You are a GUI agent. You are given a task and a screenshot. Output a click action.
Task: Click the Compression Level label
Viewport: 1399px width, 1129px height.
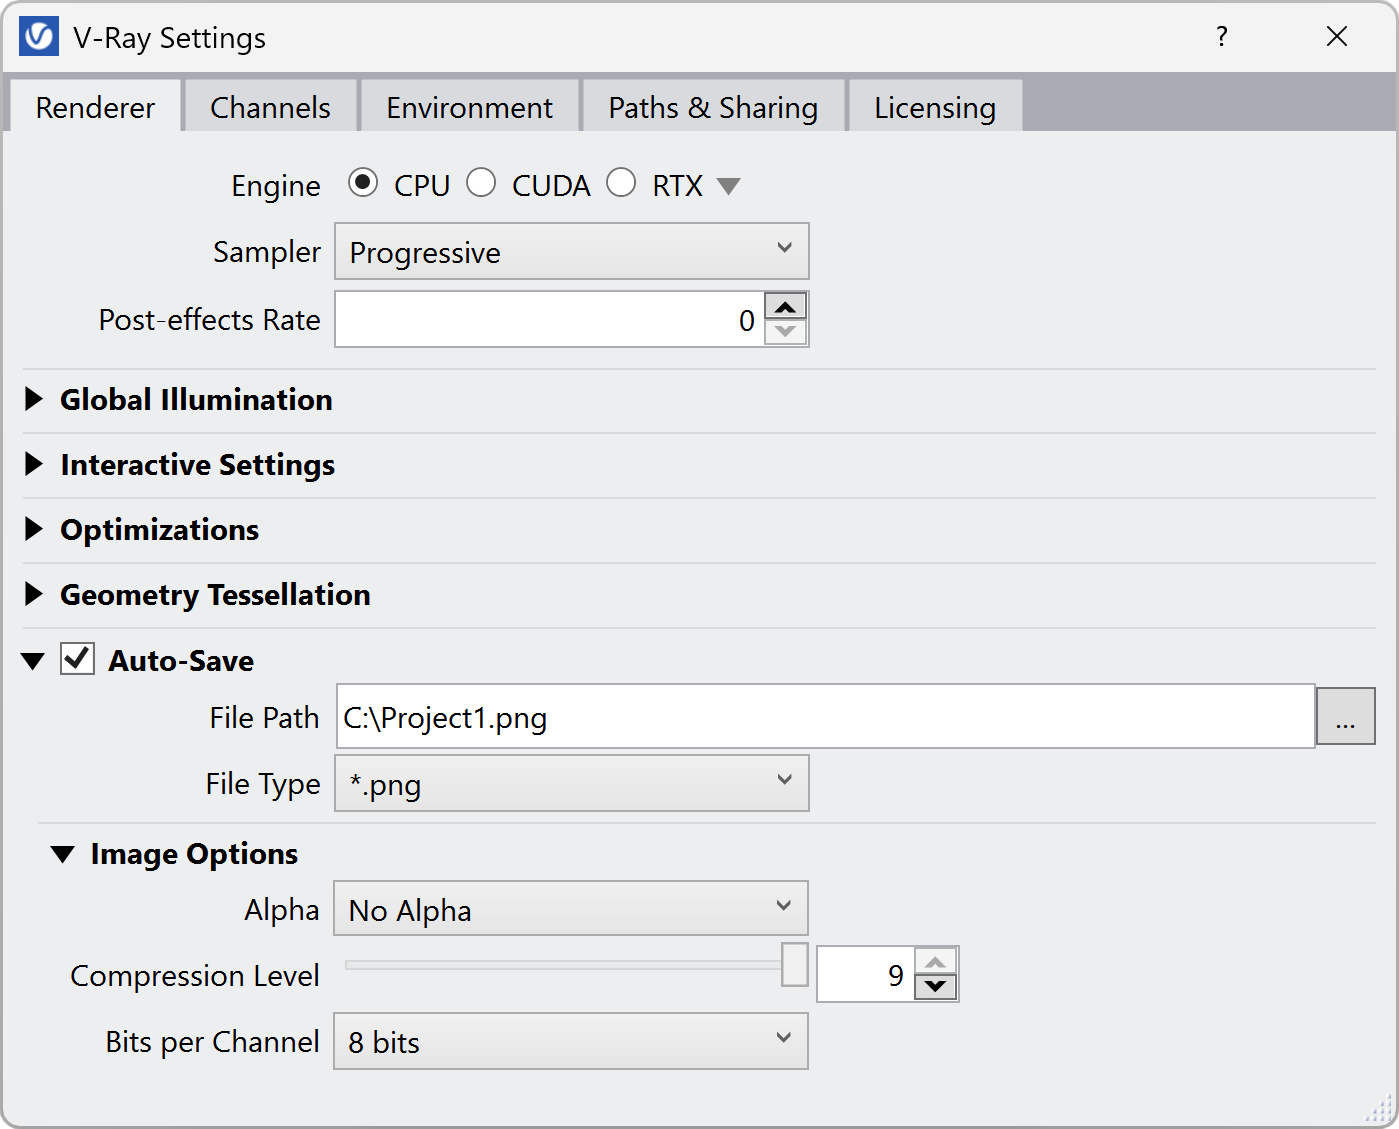click(x=195, y=975)
